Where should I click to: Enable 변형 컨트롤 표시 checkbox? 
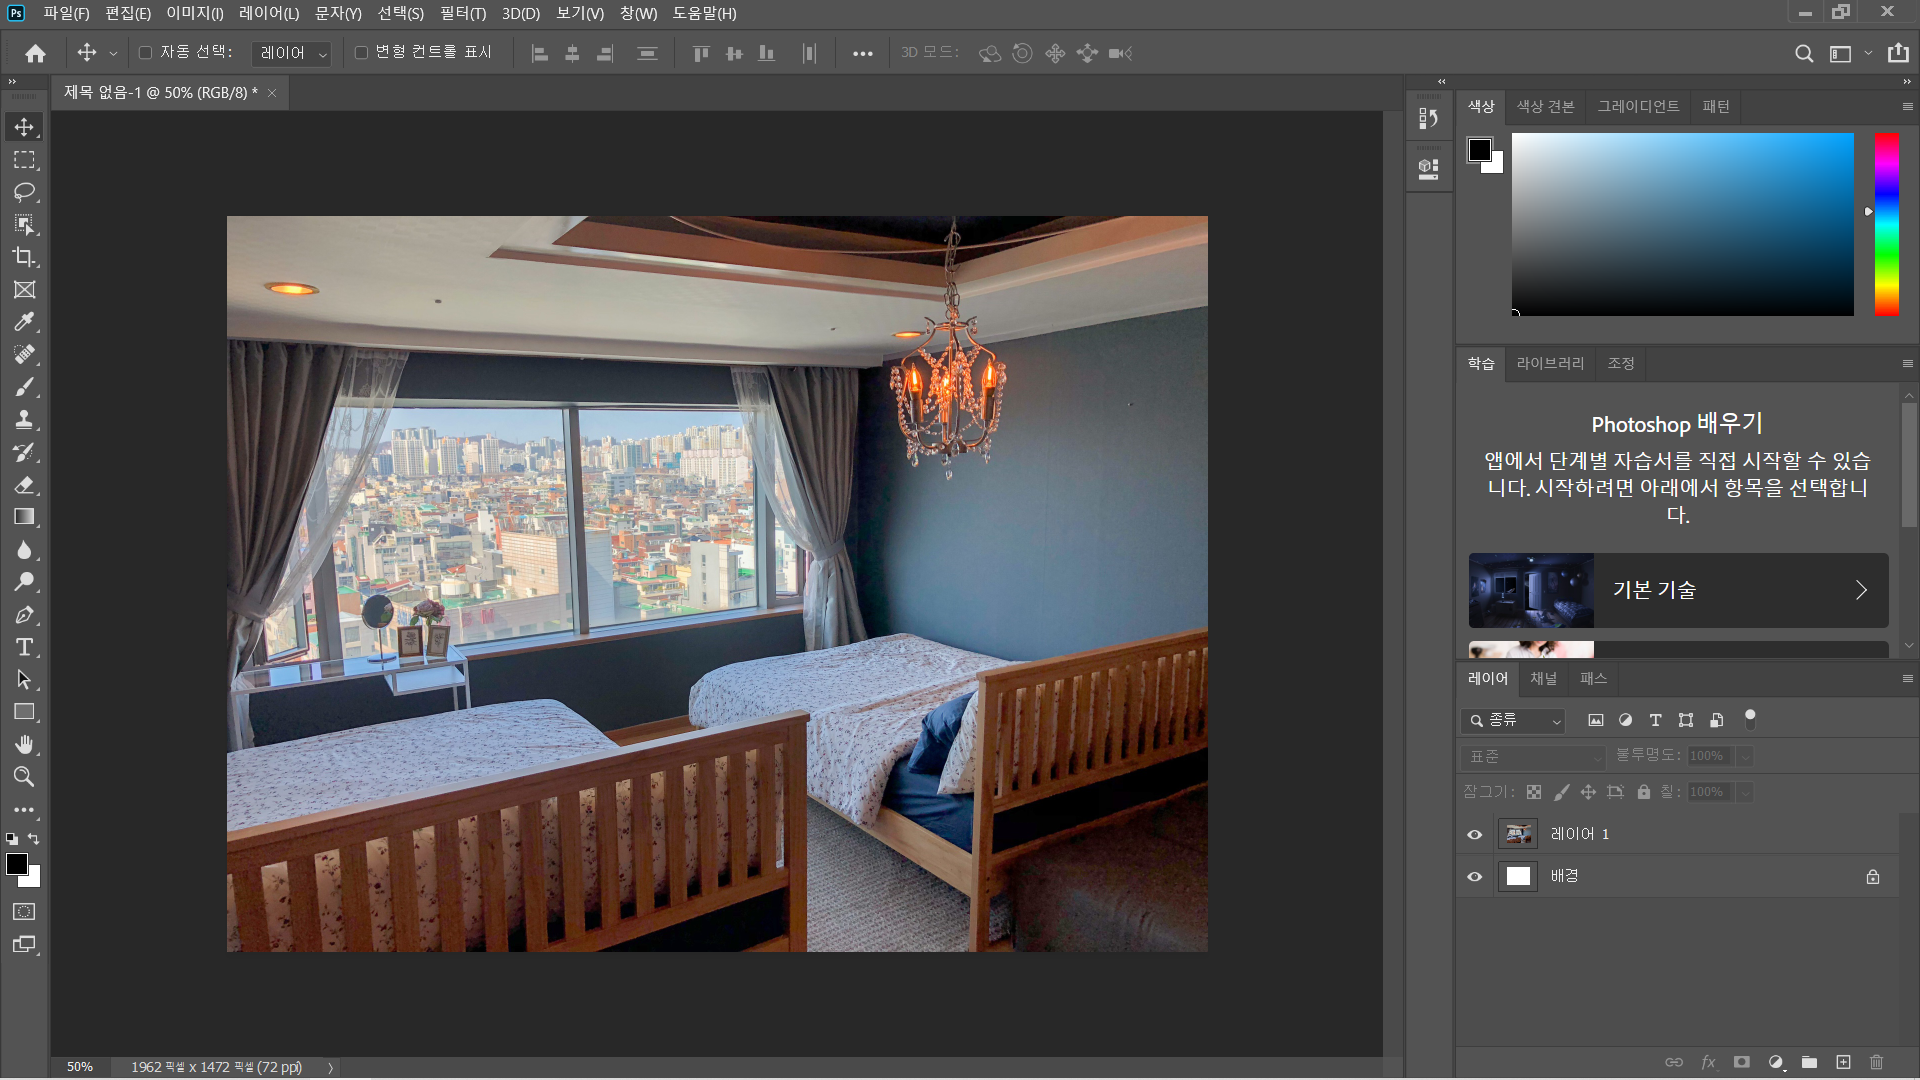click(x=361, y=53)
